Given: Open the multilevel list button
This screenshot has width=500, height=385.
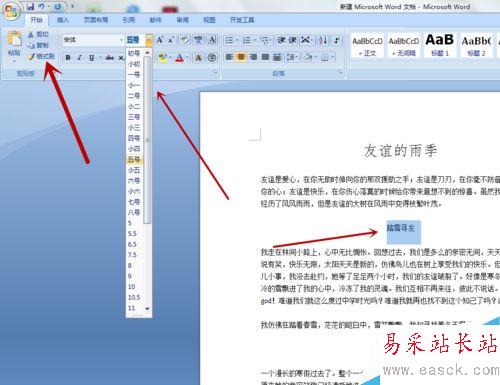Looking at the screenshot, I should pyautogui.click(x=265, y=40).
